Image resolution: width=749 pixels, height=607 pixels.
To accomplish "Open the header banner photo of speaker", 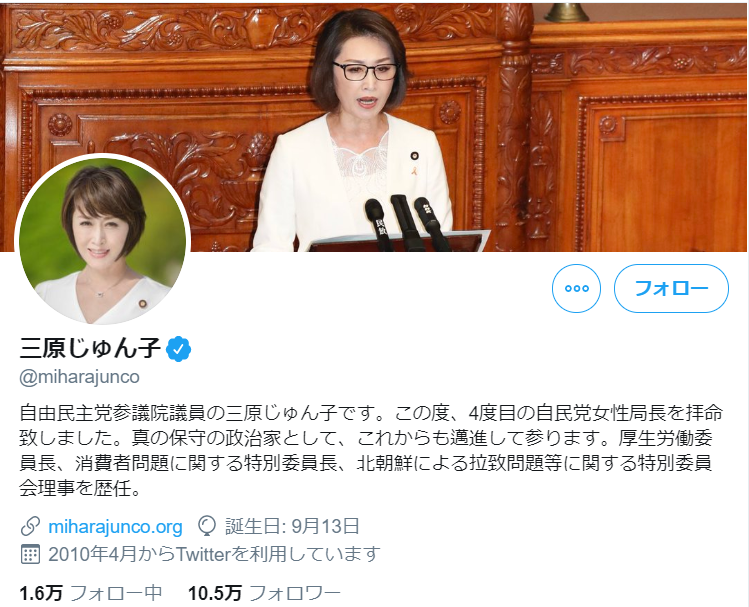I will pos(374,126).
